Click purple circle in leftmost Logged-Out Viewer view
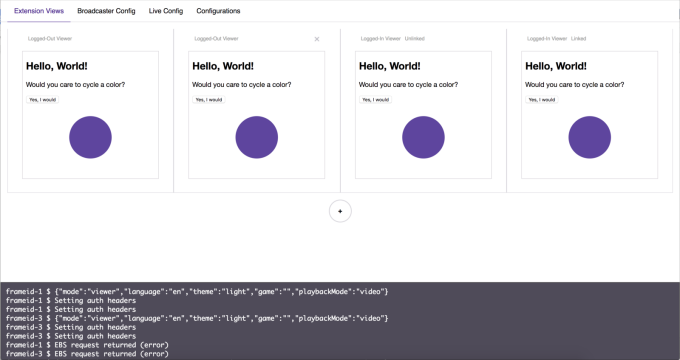 (91, 137)
